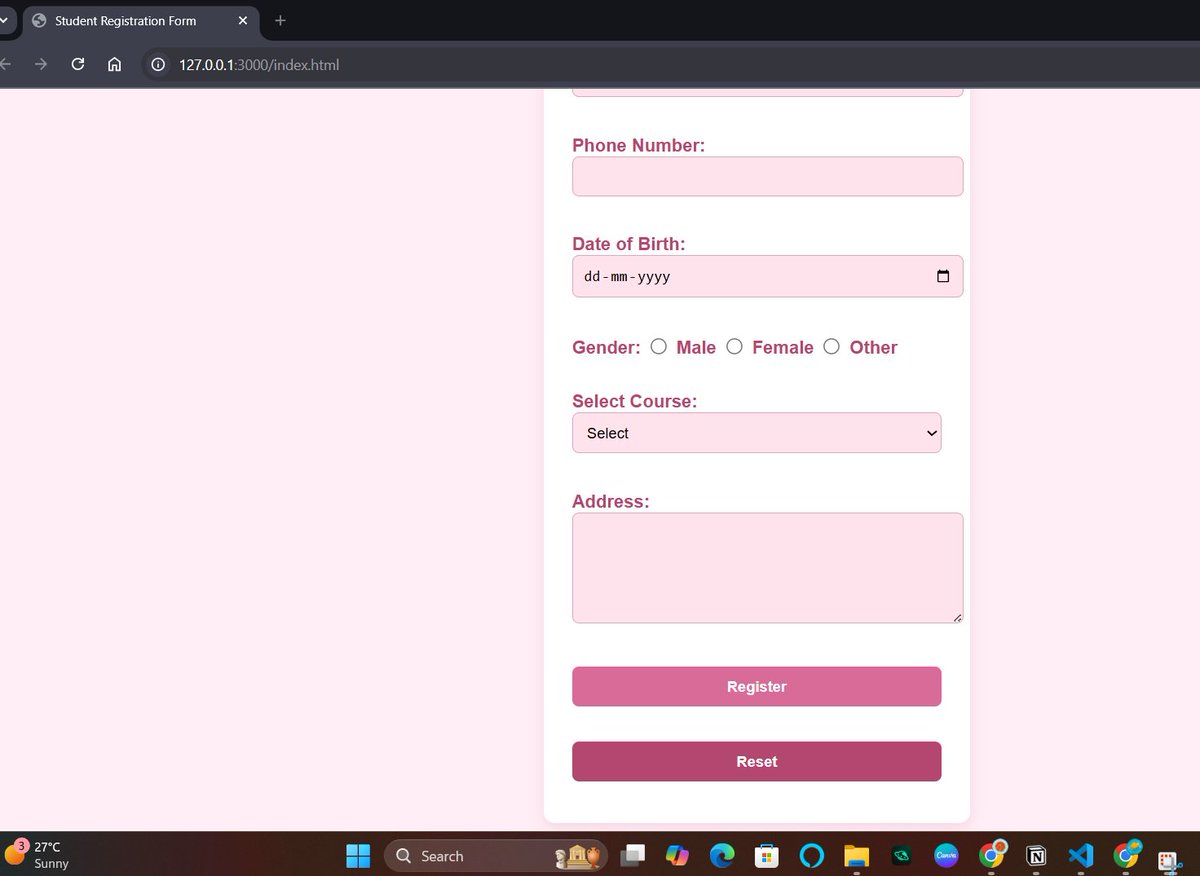Select the Female gender radio button
The width and height of the screenshot is (1200, 876).
pyautogui.click(x=735, y=346)
